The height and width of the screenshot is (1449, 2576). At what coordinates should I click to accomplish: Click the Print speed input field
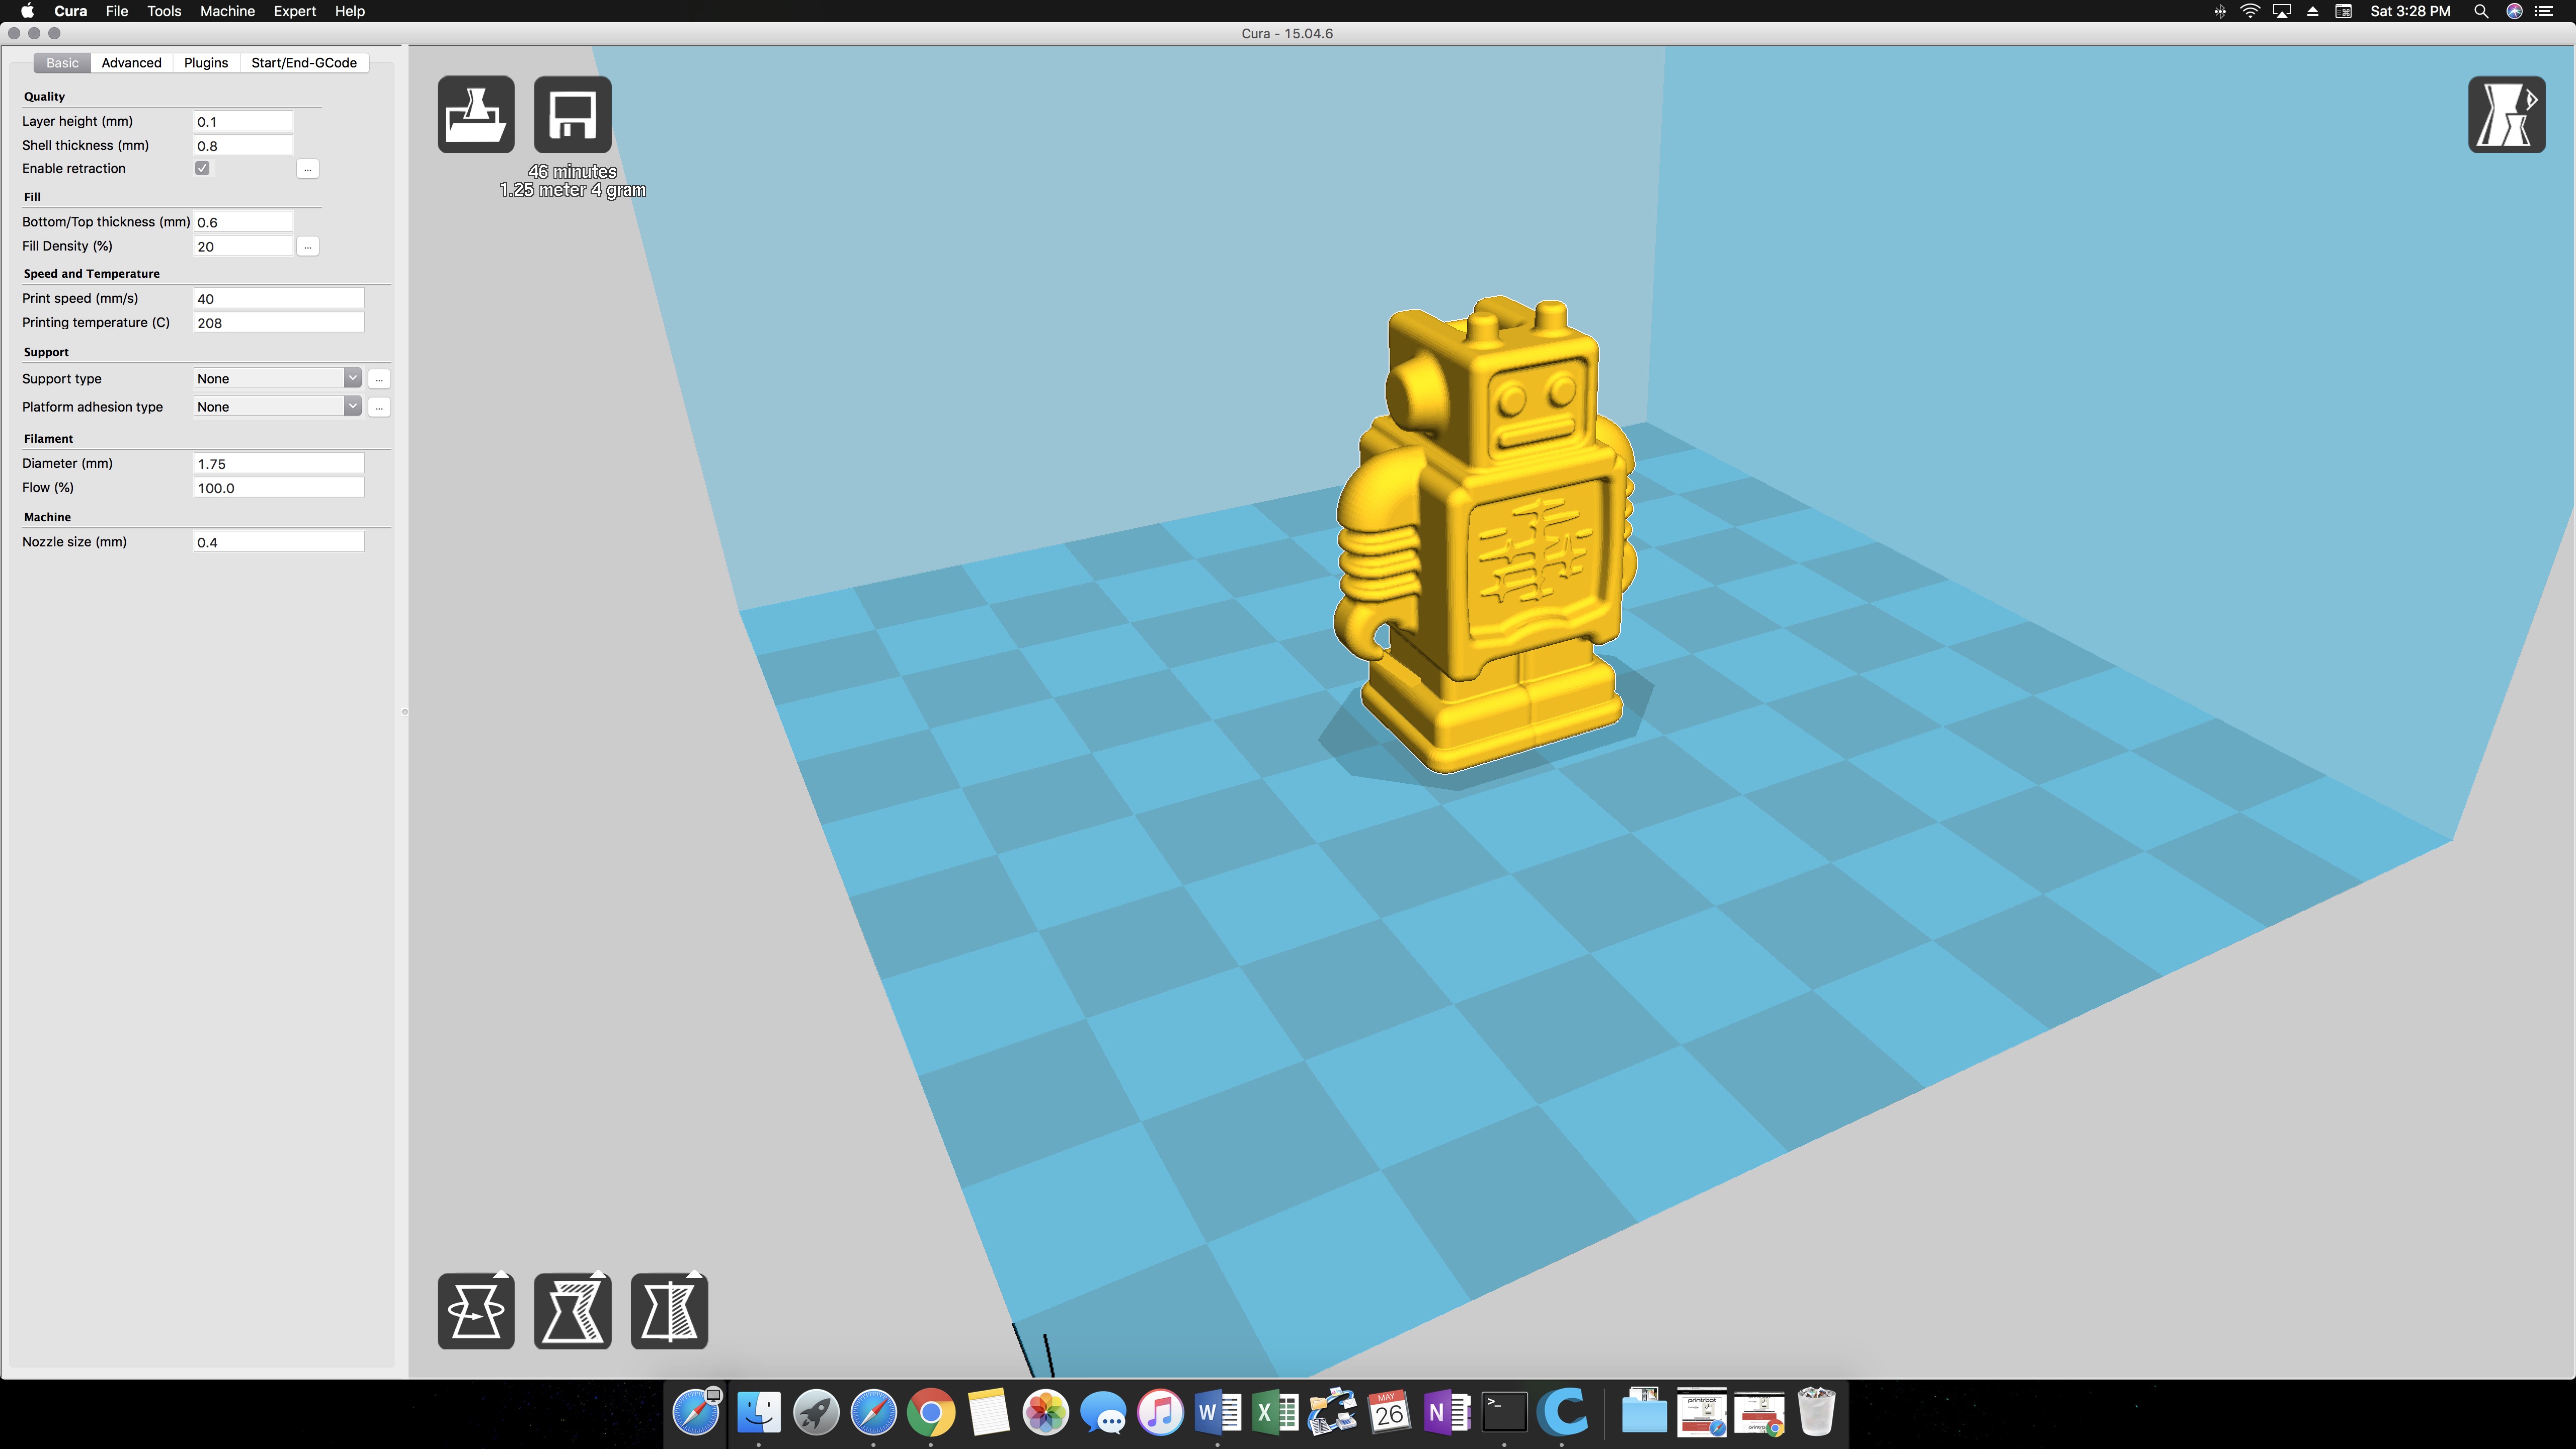(279, 298)
